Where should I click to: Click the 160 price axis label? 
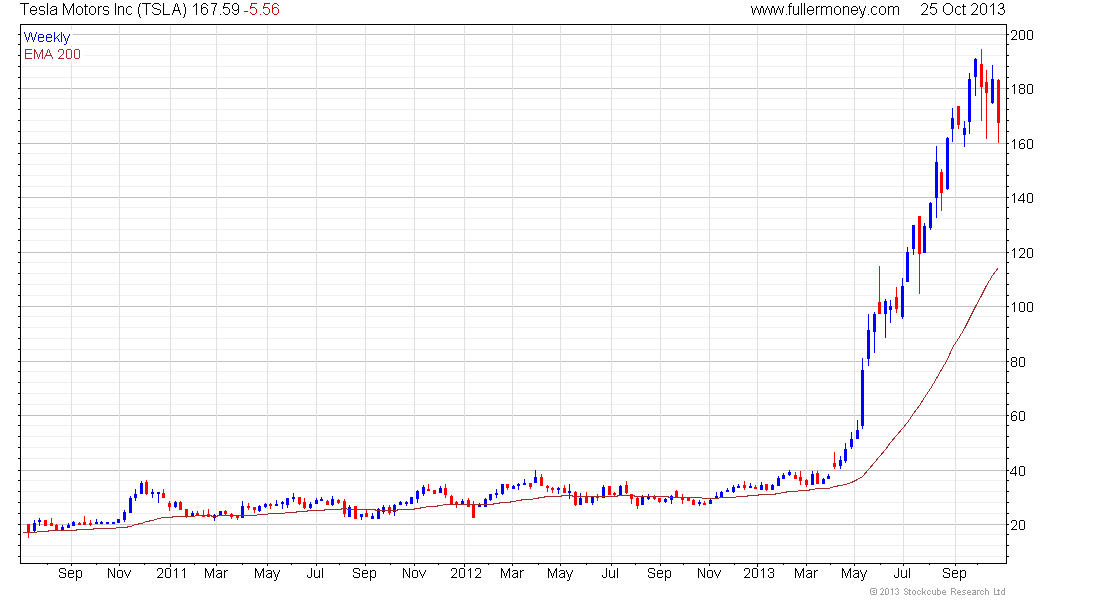(1021, 144)
